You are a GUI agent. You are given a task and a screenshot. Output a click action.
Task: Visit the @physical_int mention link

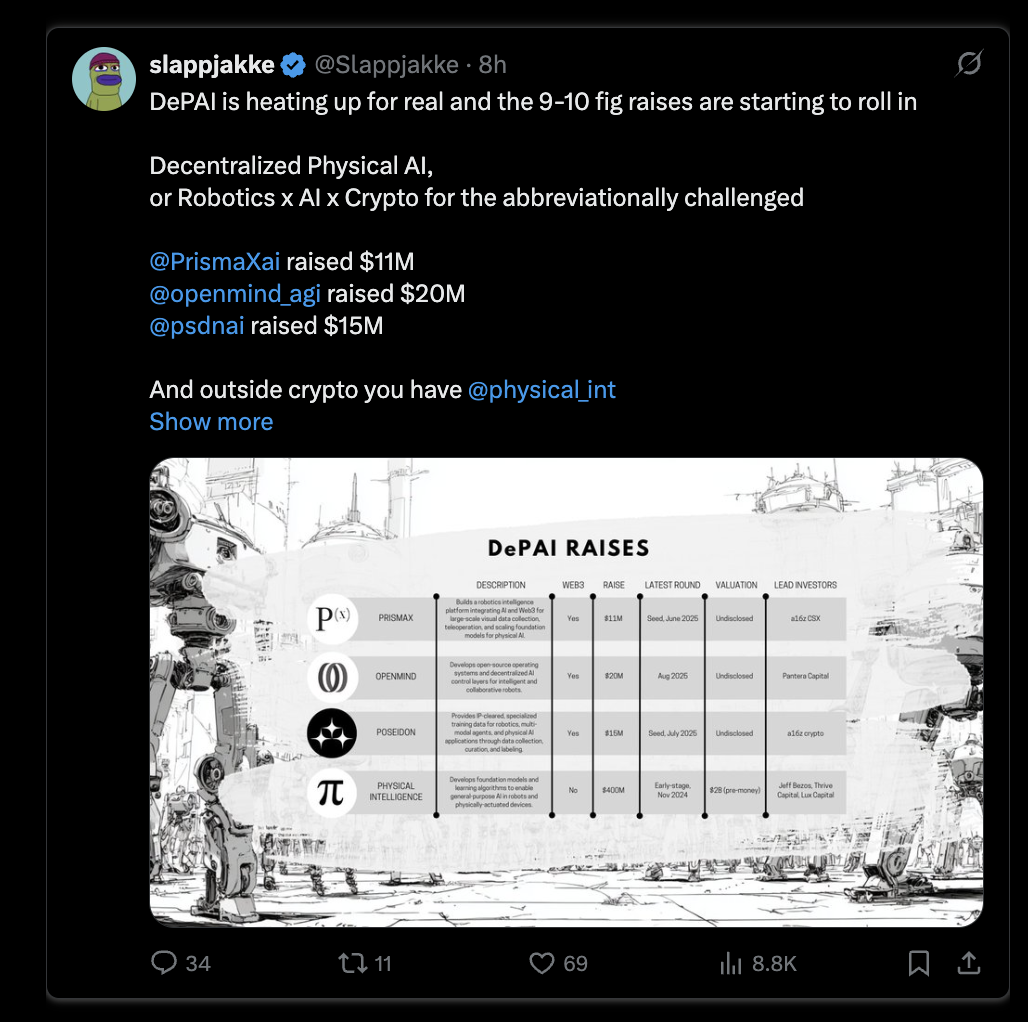[x=542, y=390]
